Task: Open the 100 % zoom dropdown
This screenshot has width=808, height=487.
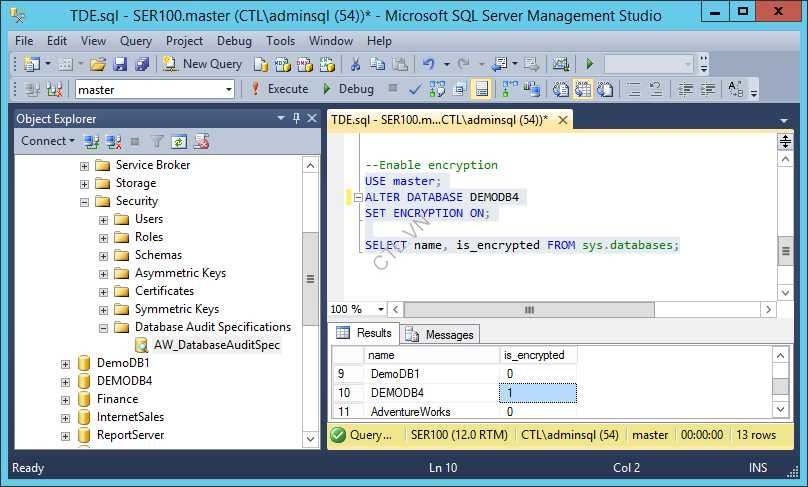Action: pyautogui.click(x=380, y=309)
